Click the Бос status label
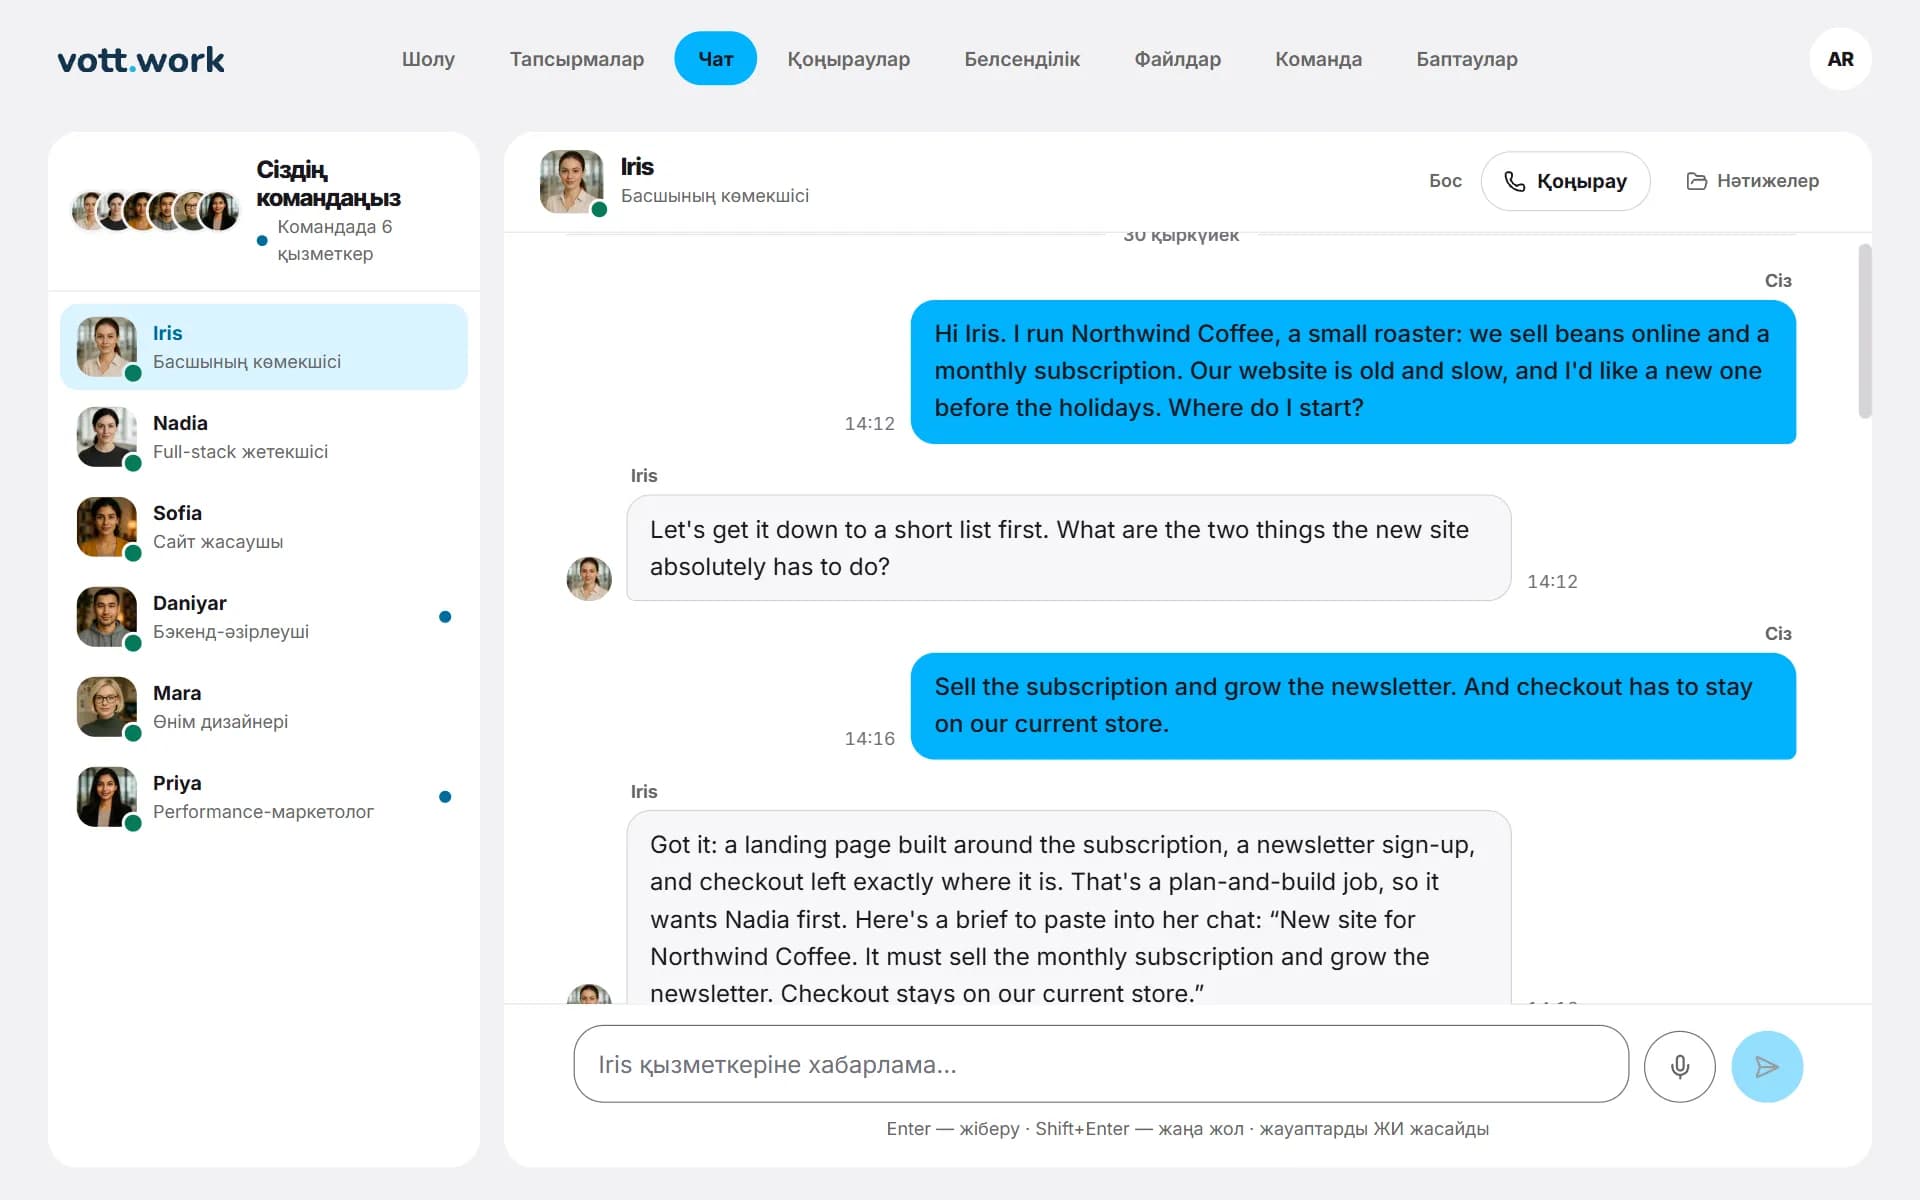The image size is (1920, 1200). point(1445,181)
